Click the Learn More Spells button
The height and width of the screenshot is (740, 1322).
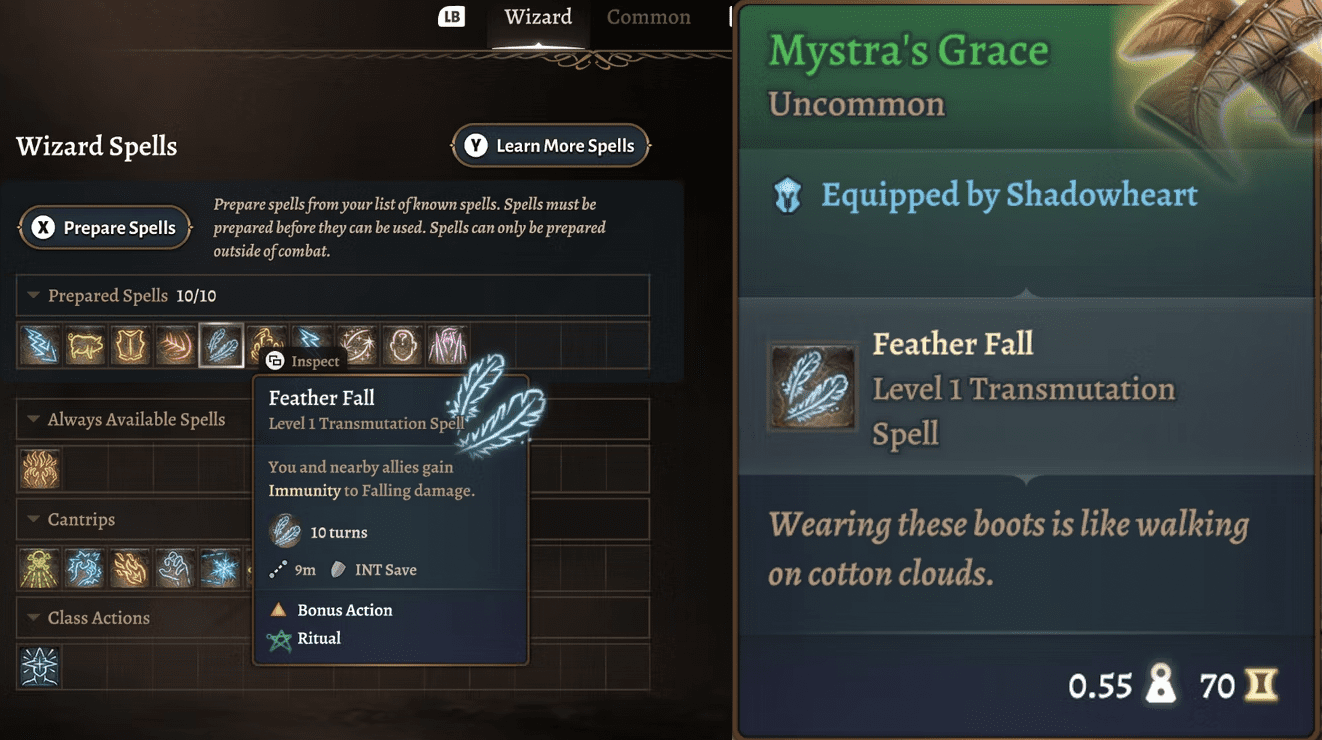pyautogui.click(x=551, y=146)
